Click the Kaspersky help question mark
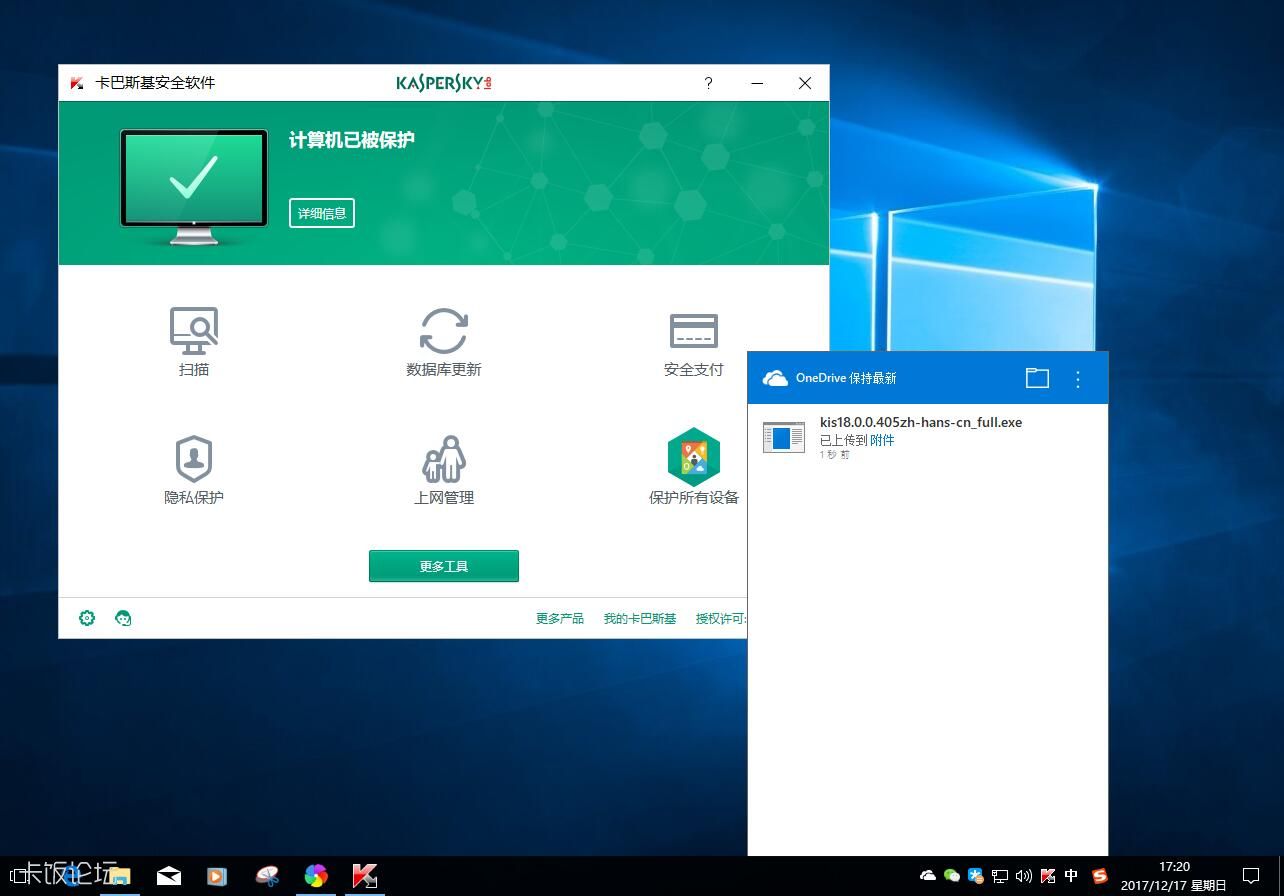 click(708, 83)
